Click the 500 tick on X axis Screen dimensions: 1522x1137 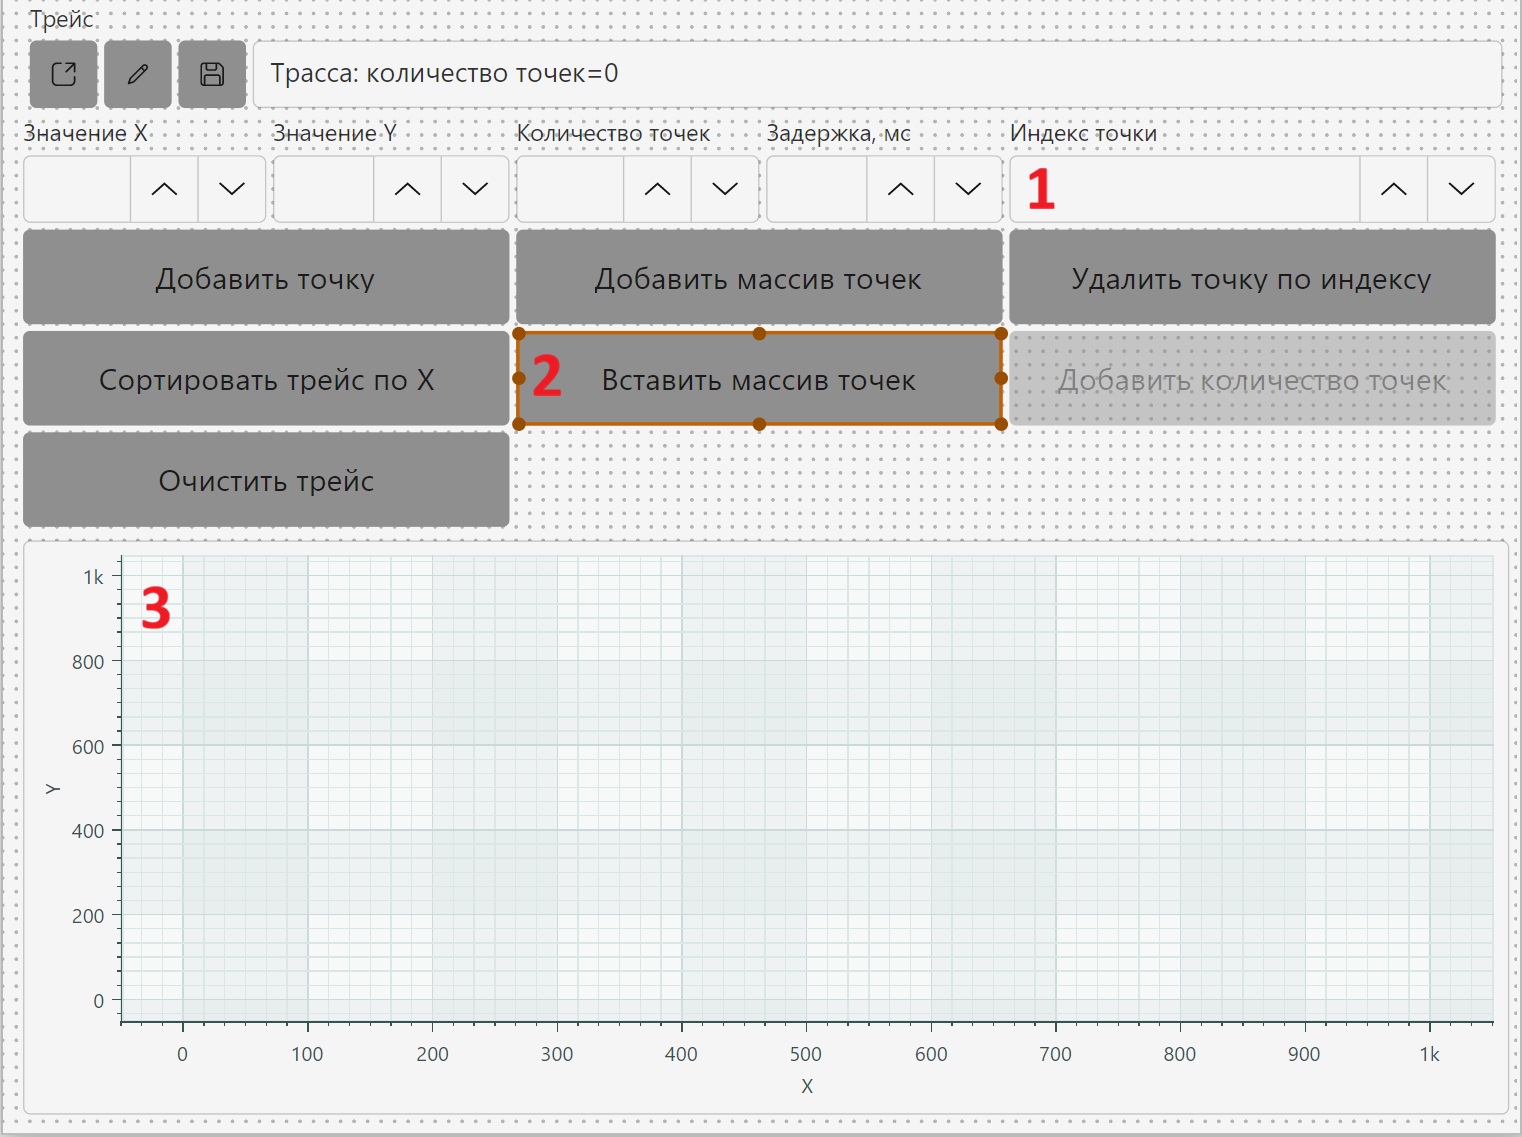click(806, 1054)
